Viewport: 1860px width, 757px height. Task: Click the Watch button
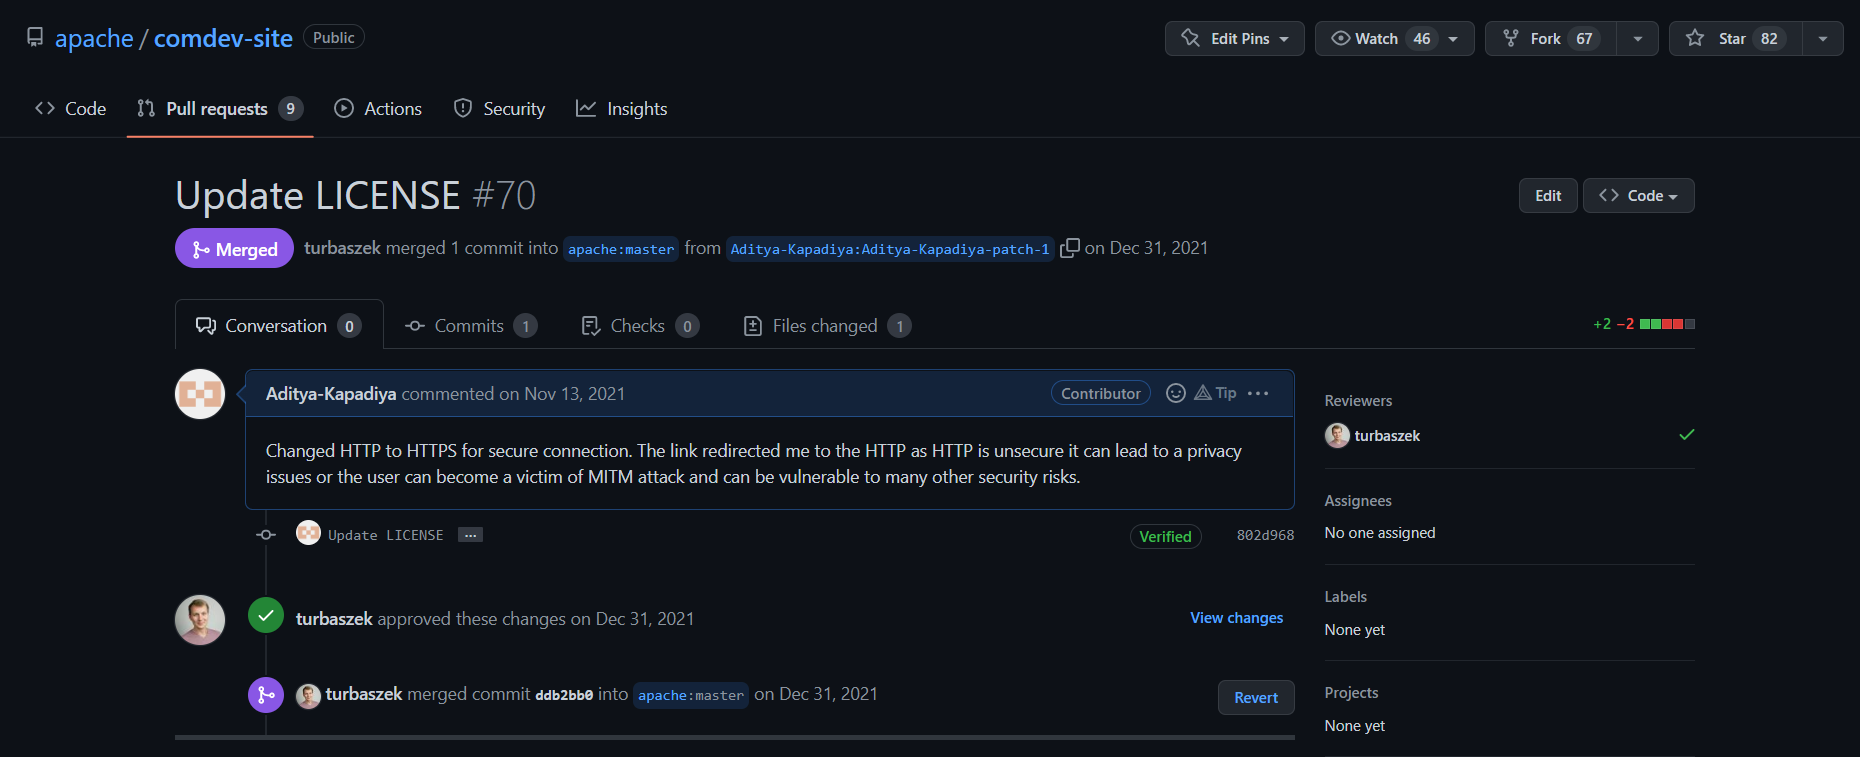pos(1394,38)
